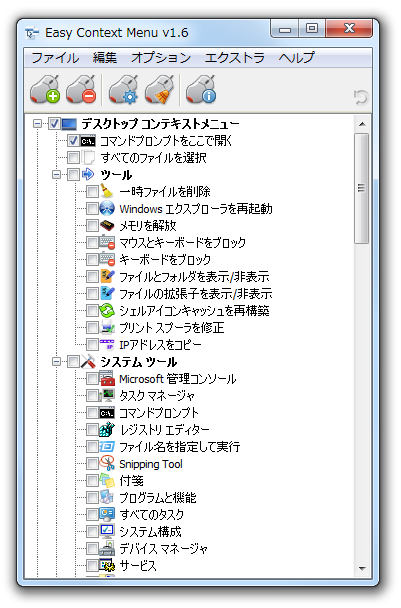Click the cmd icon beside コマンドプロンプトをここで開く

[88, 141]
